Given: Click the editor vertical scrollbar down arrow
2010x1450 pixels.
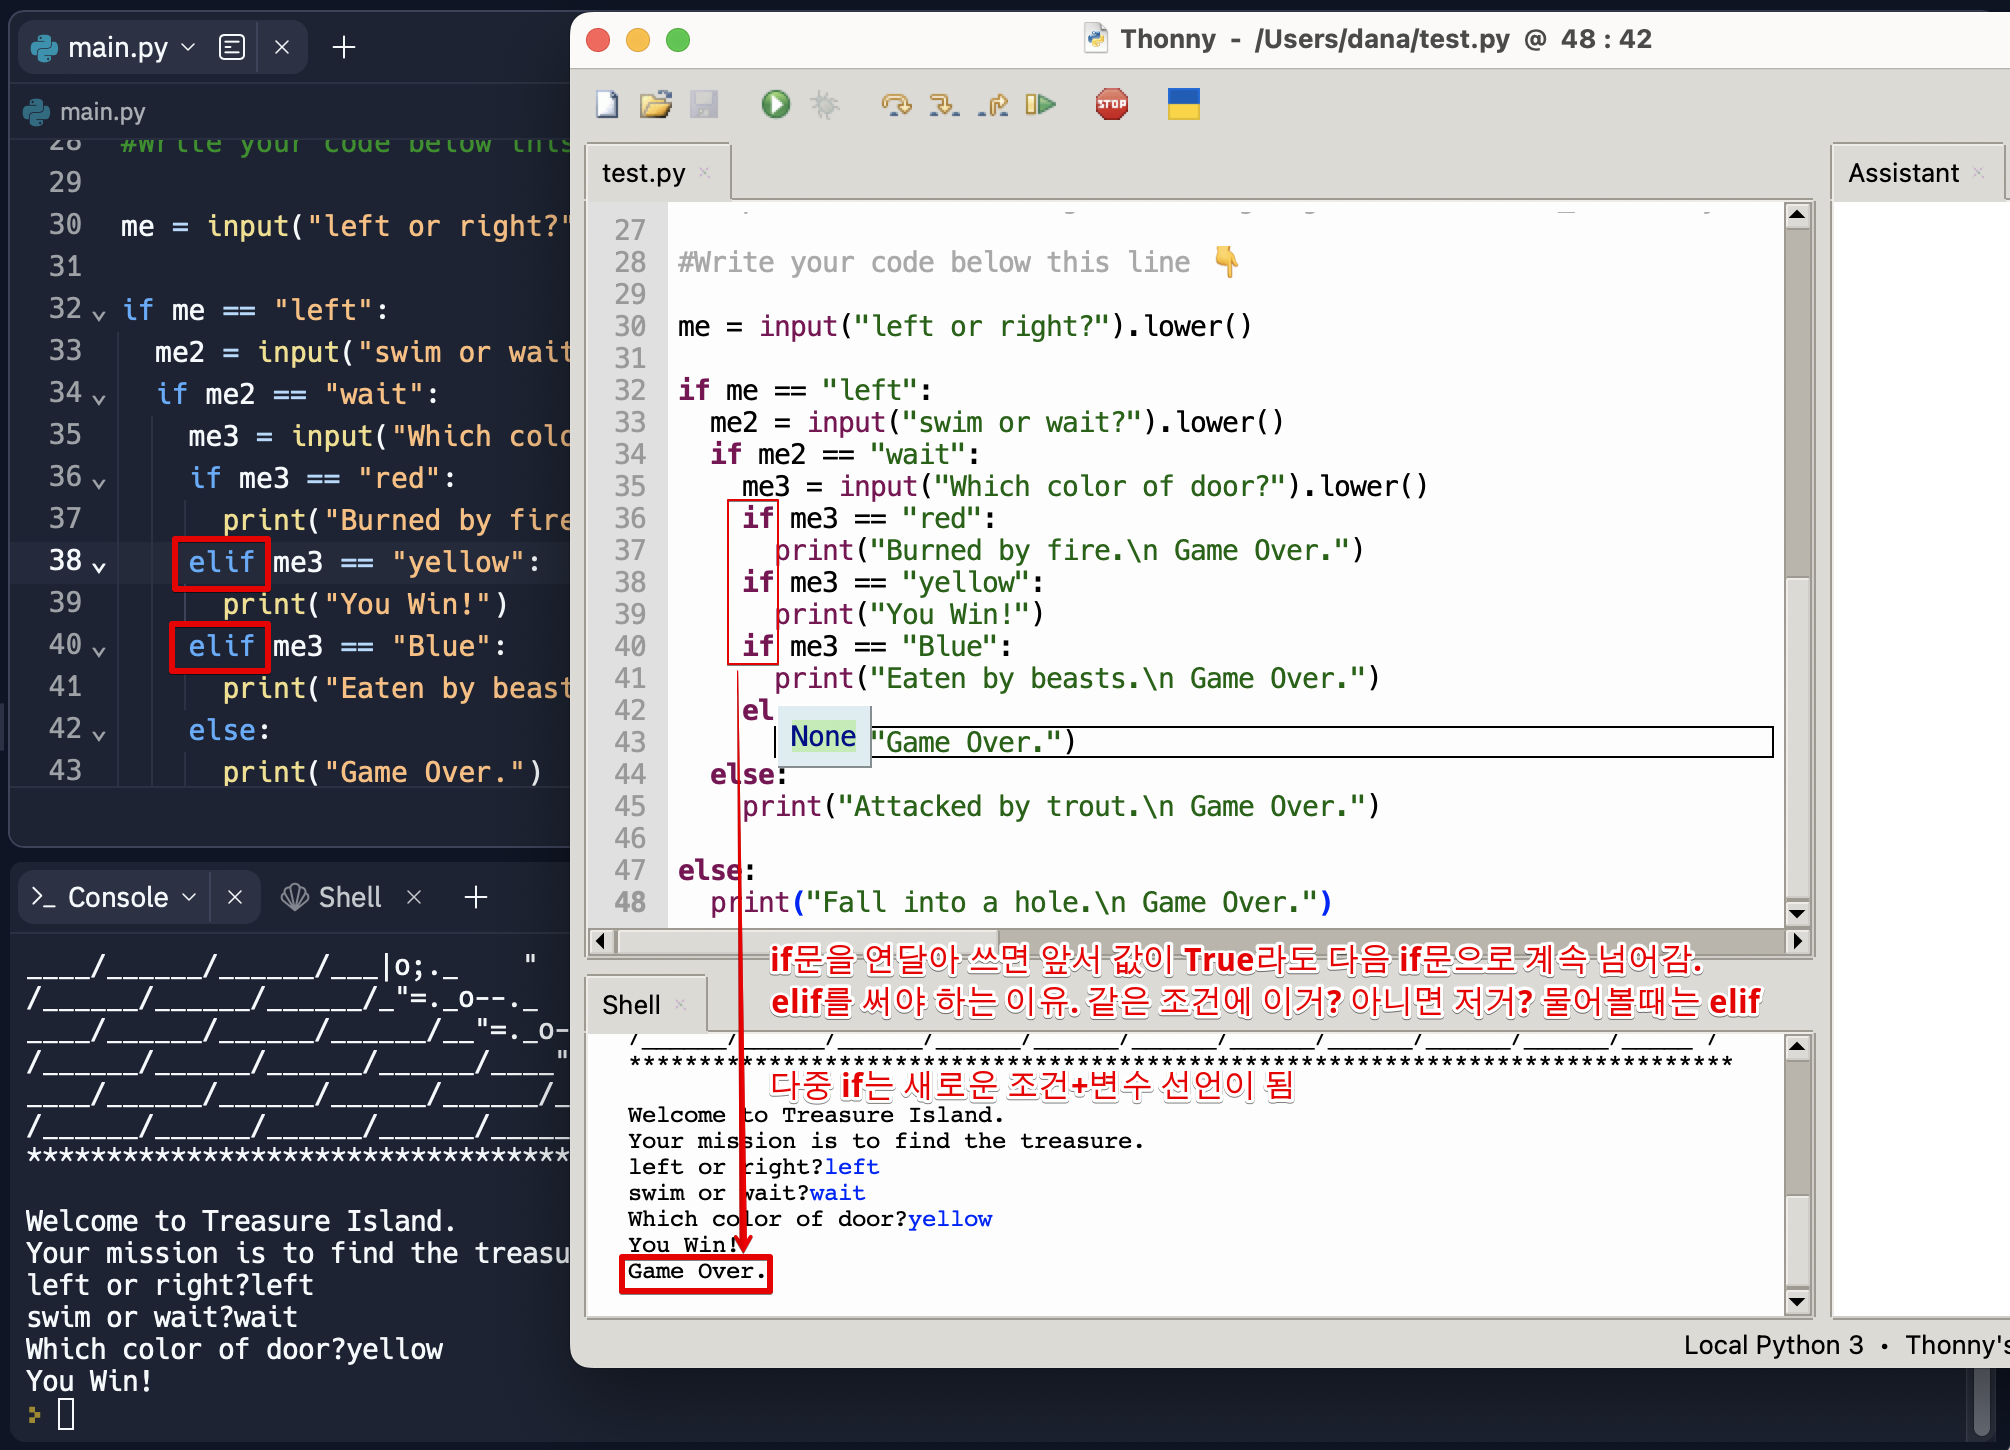Looking at the screenshot, I should pos(1797,912).
